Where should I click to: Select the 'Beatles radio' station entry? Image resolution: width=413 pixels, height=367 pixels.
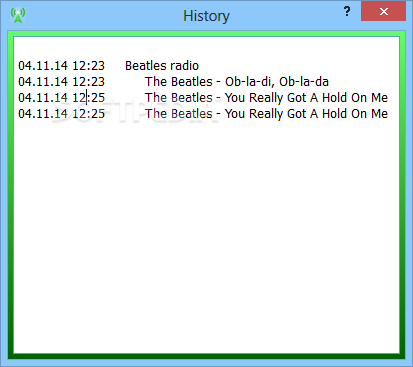tap(162, 66)
